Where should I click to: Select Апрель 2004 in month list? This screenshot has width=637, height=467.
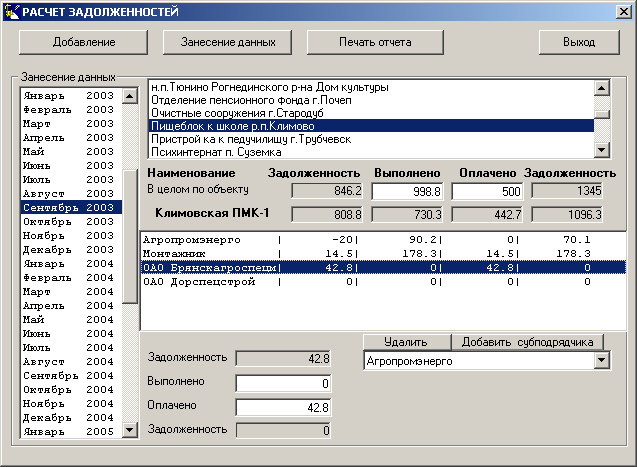pyautogui.click(x=72, y=306)
